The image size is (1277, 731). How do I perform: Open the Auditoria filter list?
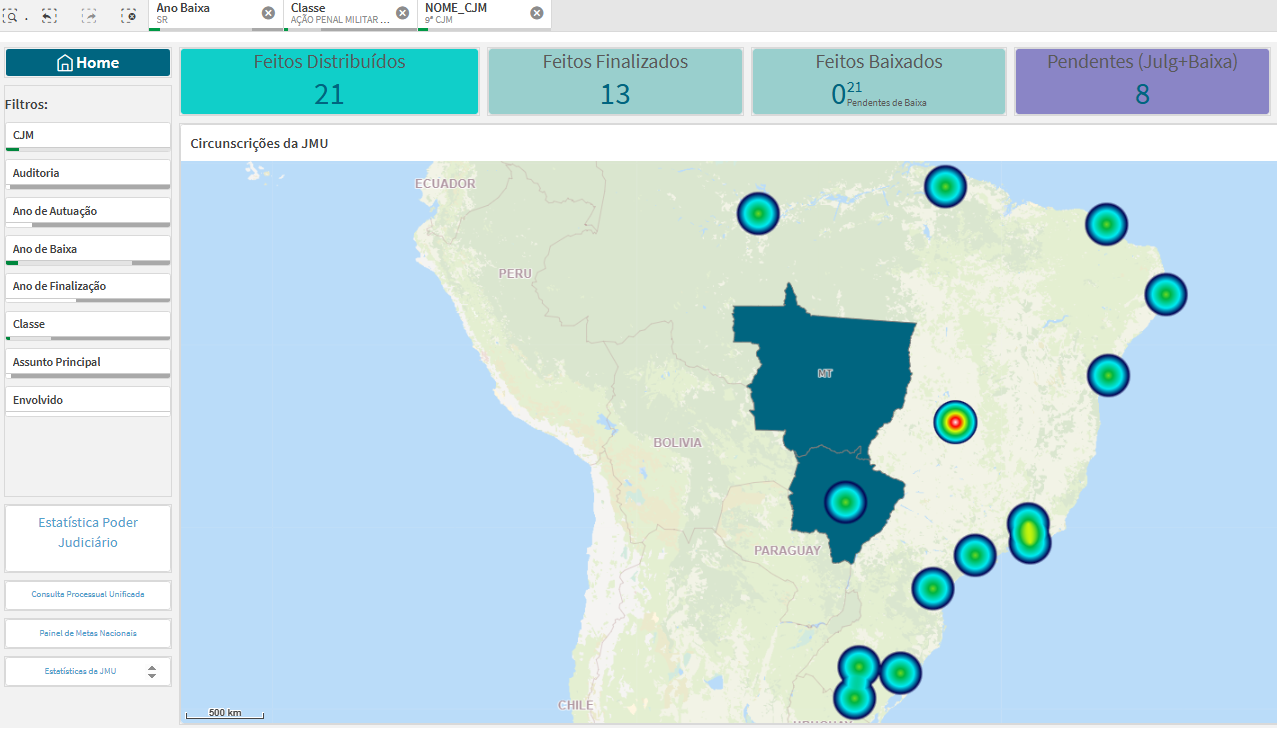click(87, 173)
